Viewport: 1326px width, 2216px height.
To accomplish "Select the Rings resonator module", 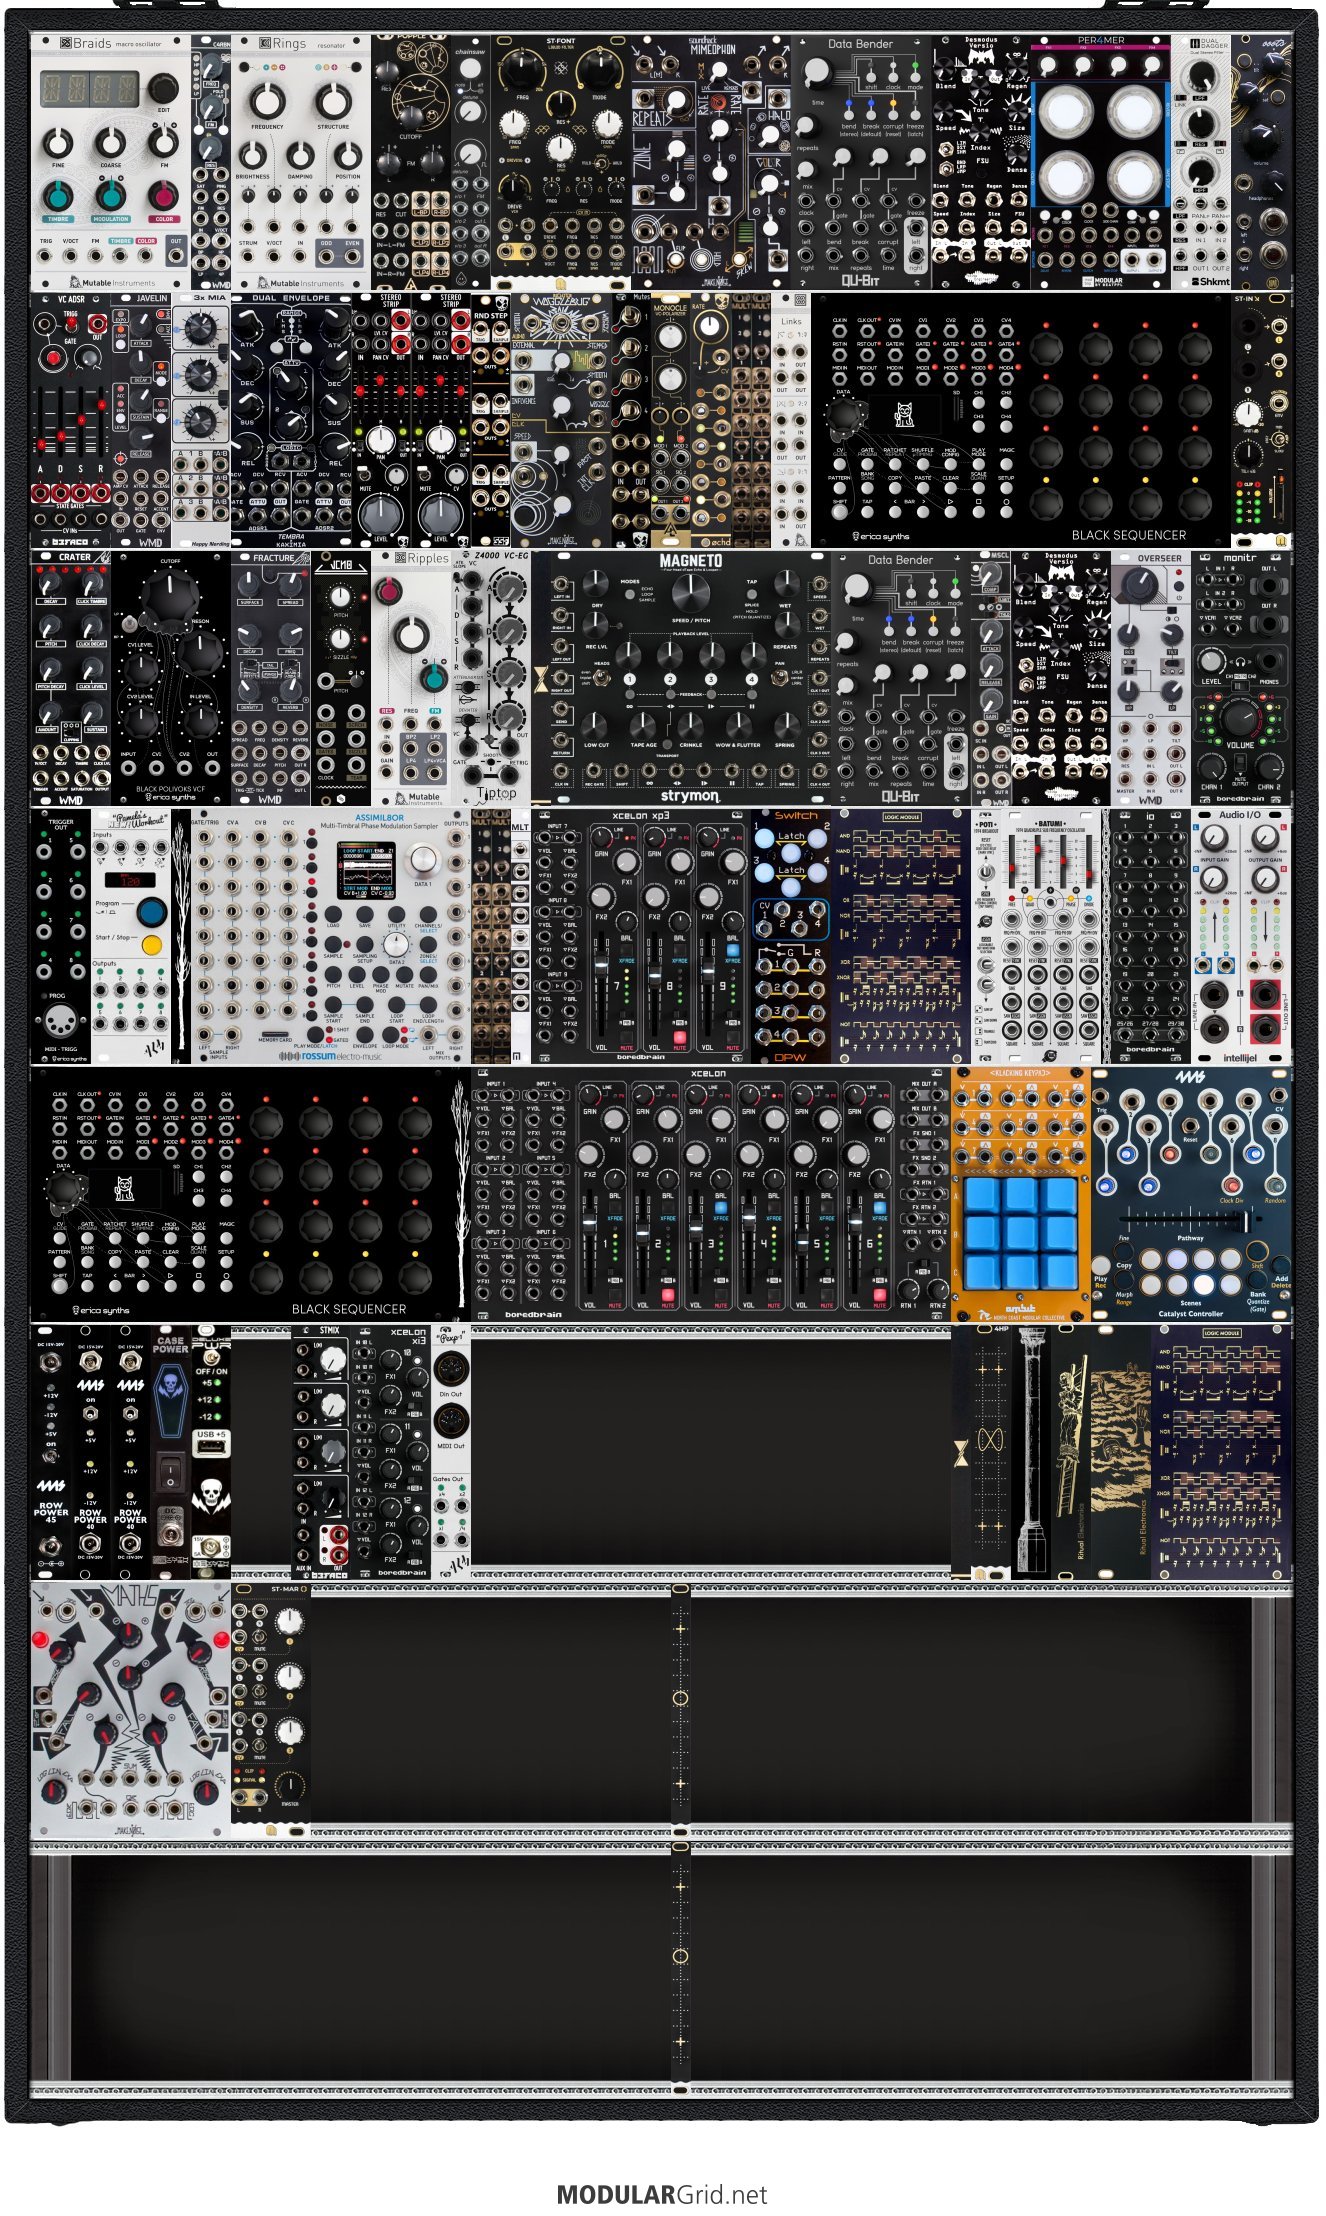I will (300, 162).
